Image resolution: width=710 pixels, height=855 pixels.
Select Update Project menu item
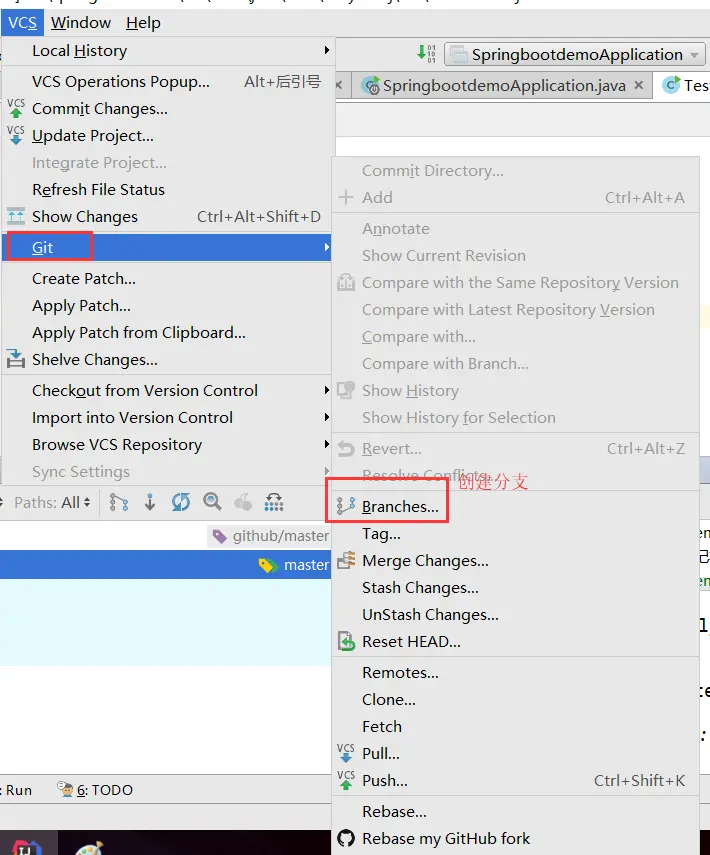tap(167, 135)
